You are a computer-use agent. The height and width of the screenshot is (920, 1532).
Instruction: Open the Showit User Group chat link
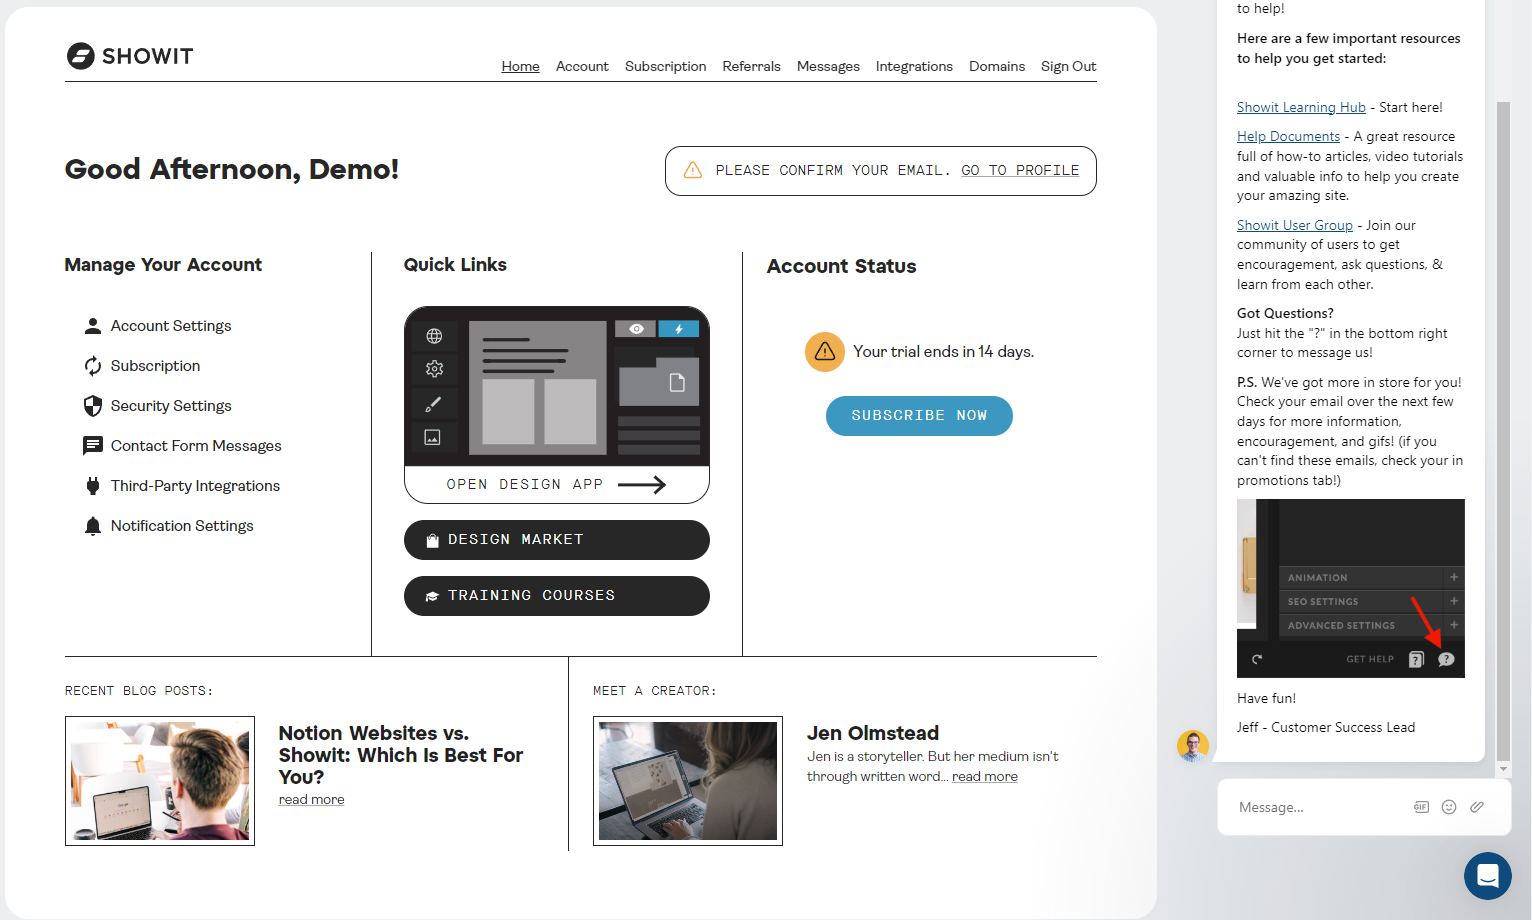coord(1295,225)
